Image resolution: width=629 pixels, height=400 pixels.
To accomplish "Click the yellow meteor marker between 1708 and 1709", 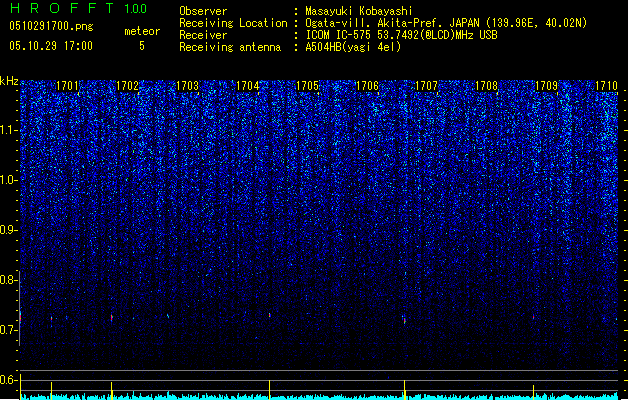I will point(534,392).
